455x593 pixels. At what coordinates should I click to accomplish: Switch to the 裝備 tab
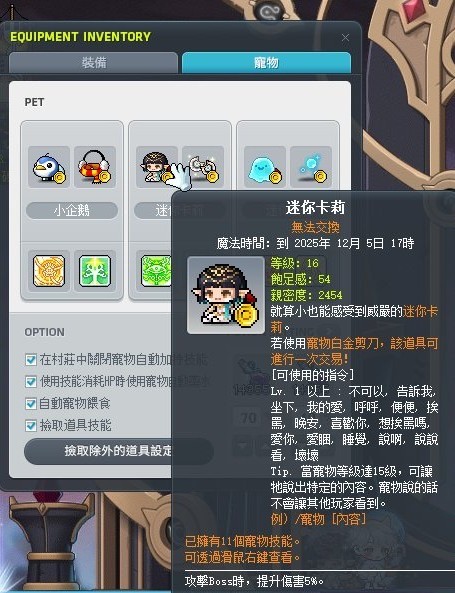(93, 62)
